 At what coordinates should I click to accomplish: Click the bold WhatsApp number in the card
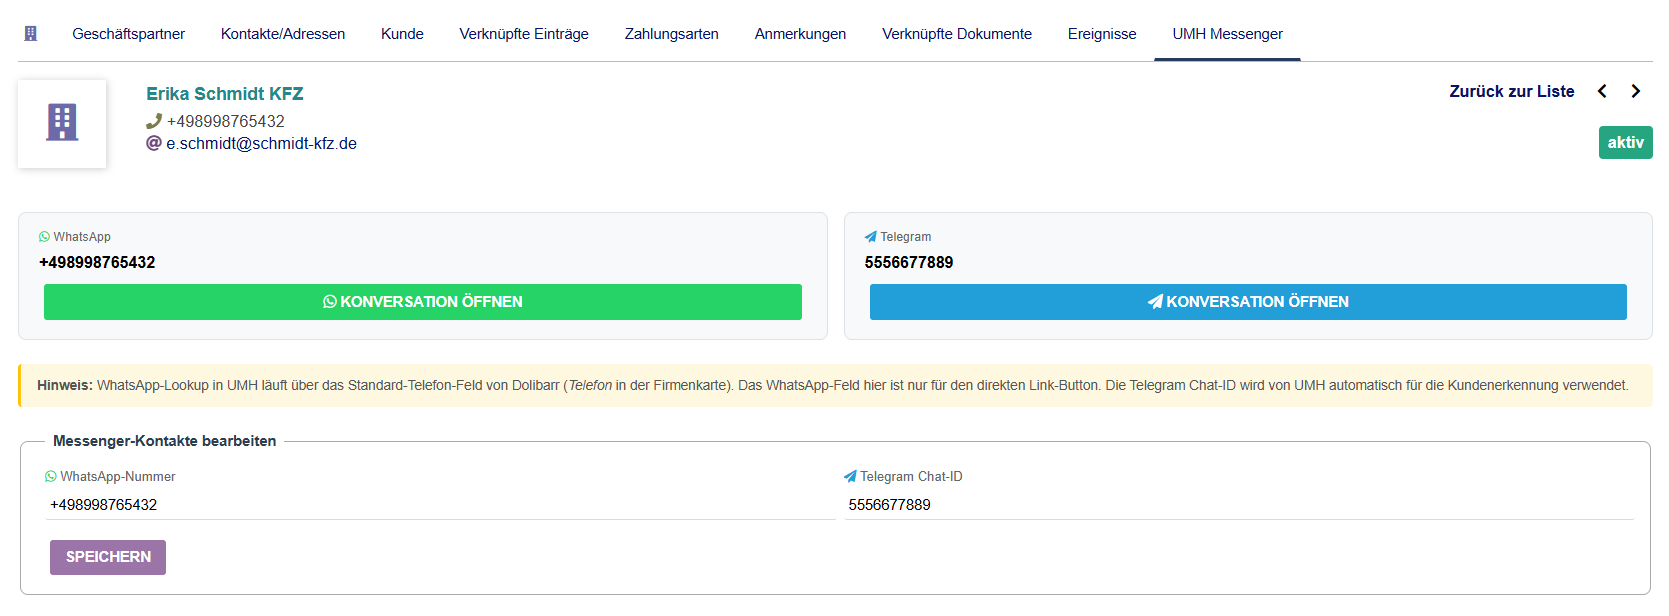(97, 262)
